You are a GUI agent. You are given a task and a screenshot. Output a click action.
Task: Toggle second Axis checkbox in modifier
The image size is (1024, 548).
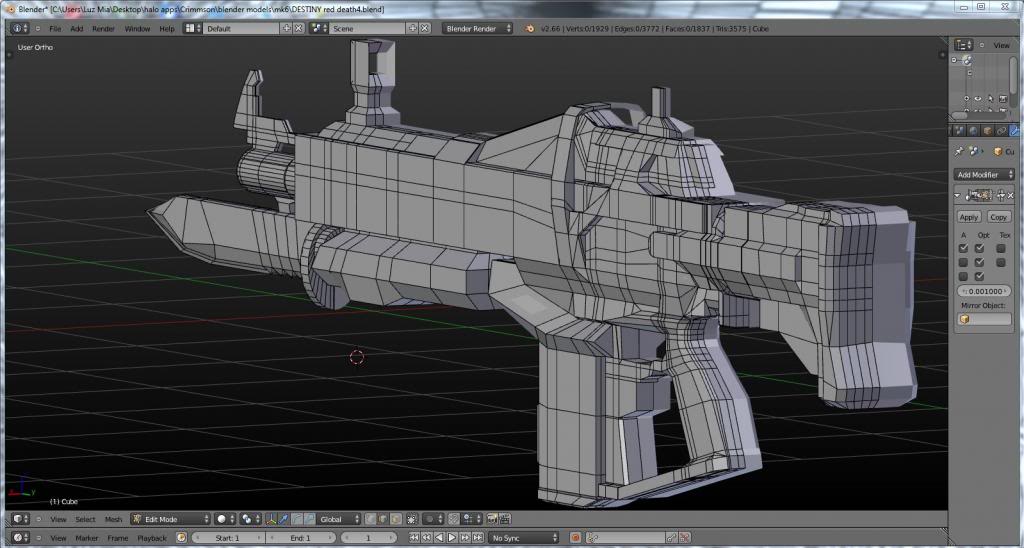tap(963, 263)
